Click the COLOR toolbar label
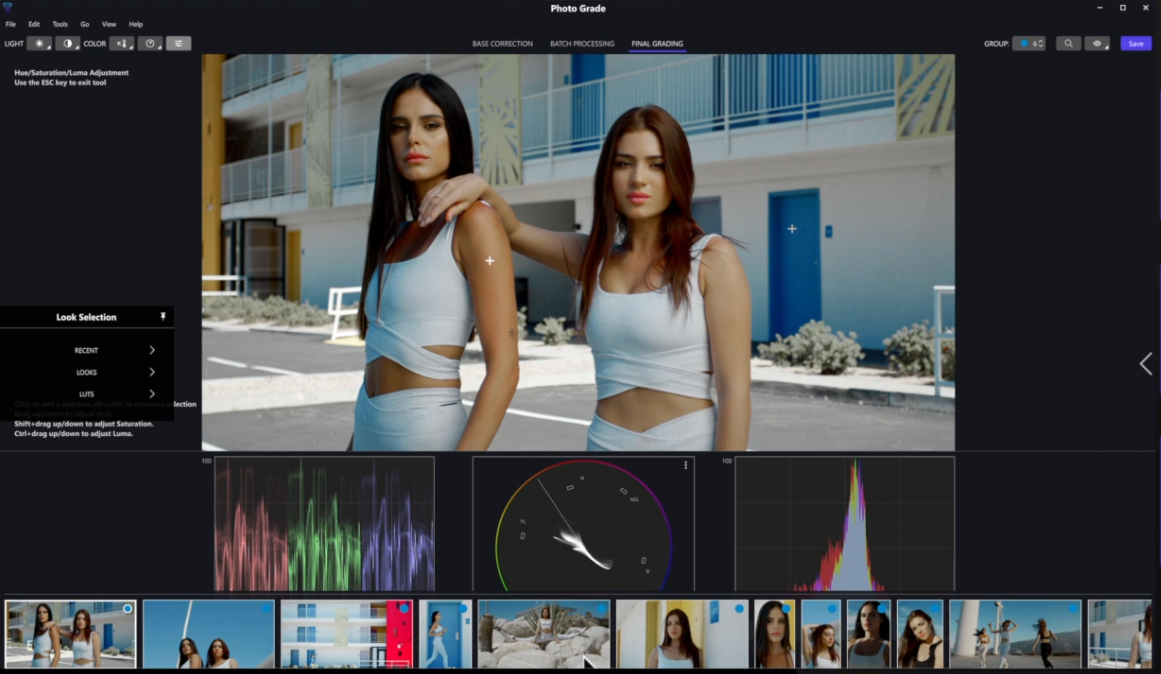1161x674 pixels. point(95,44)
